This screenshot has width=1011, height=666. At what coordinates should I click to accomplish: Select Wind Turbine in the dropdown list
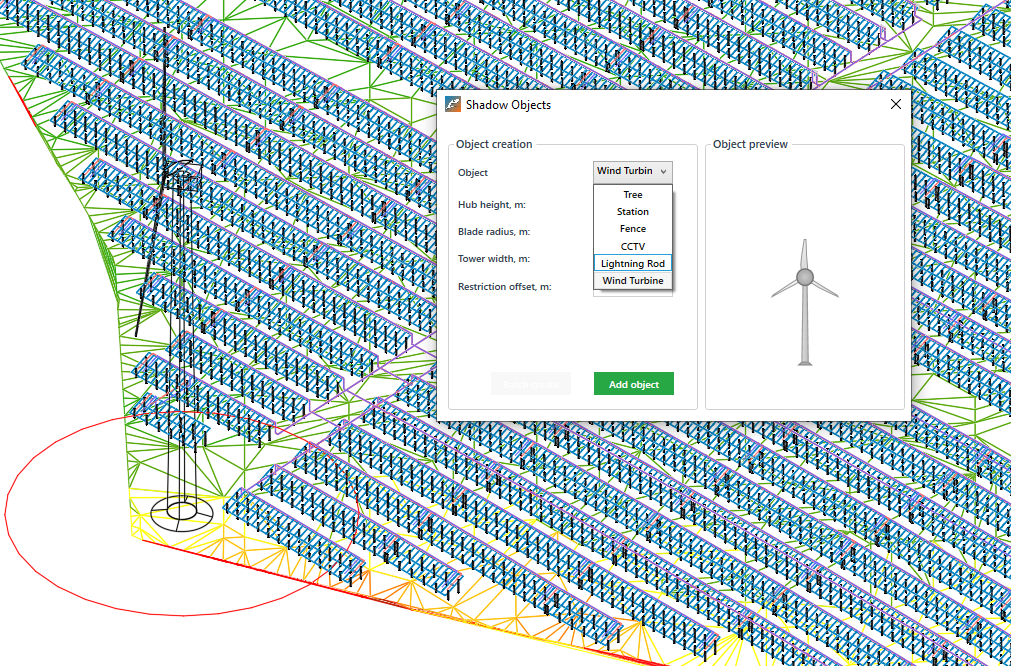coord(633,280)
